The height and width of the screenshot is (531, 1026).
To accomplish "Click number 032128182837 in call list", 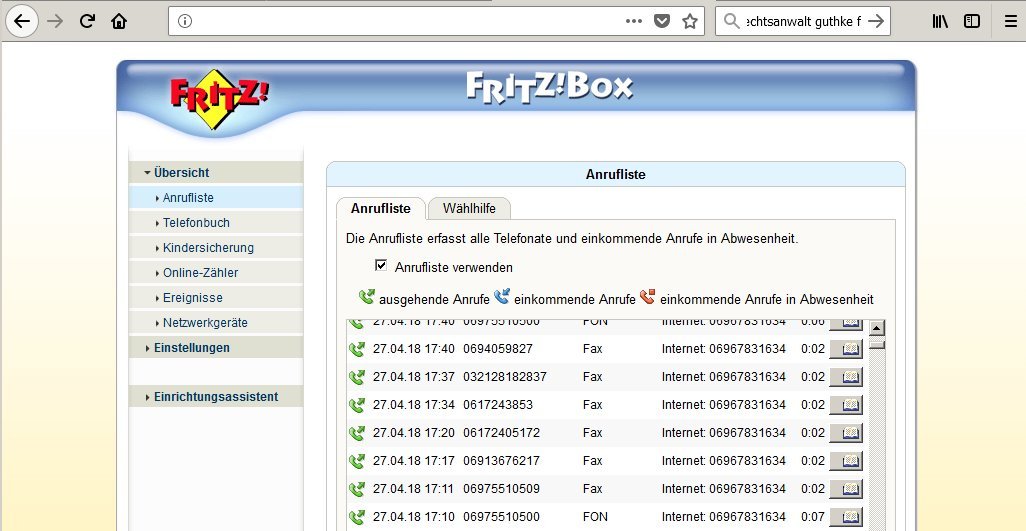I will point(504,377).
